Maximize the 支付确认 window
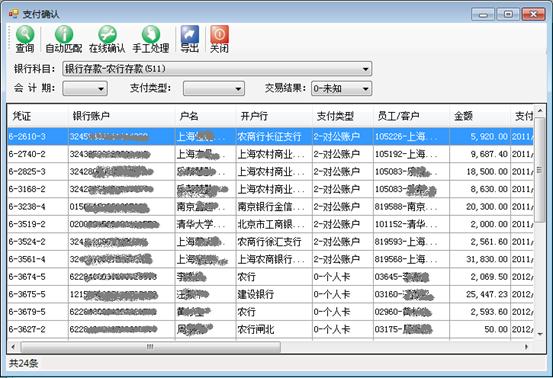Screen dimensions: 553x378 click(508, 14)
